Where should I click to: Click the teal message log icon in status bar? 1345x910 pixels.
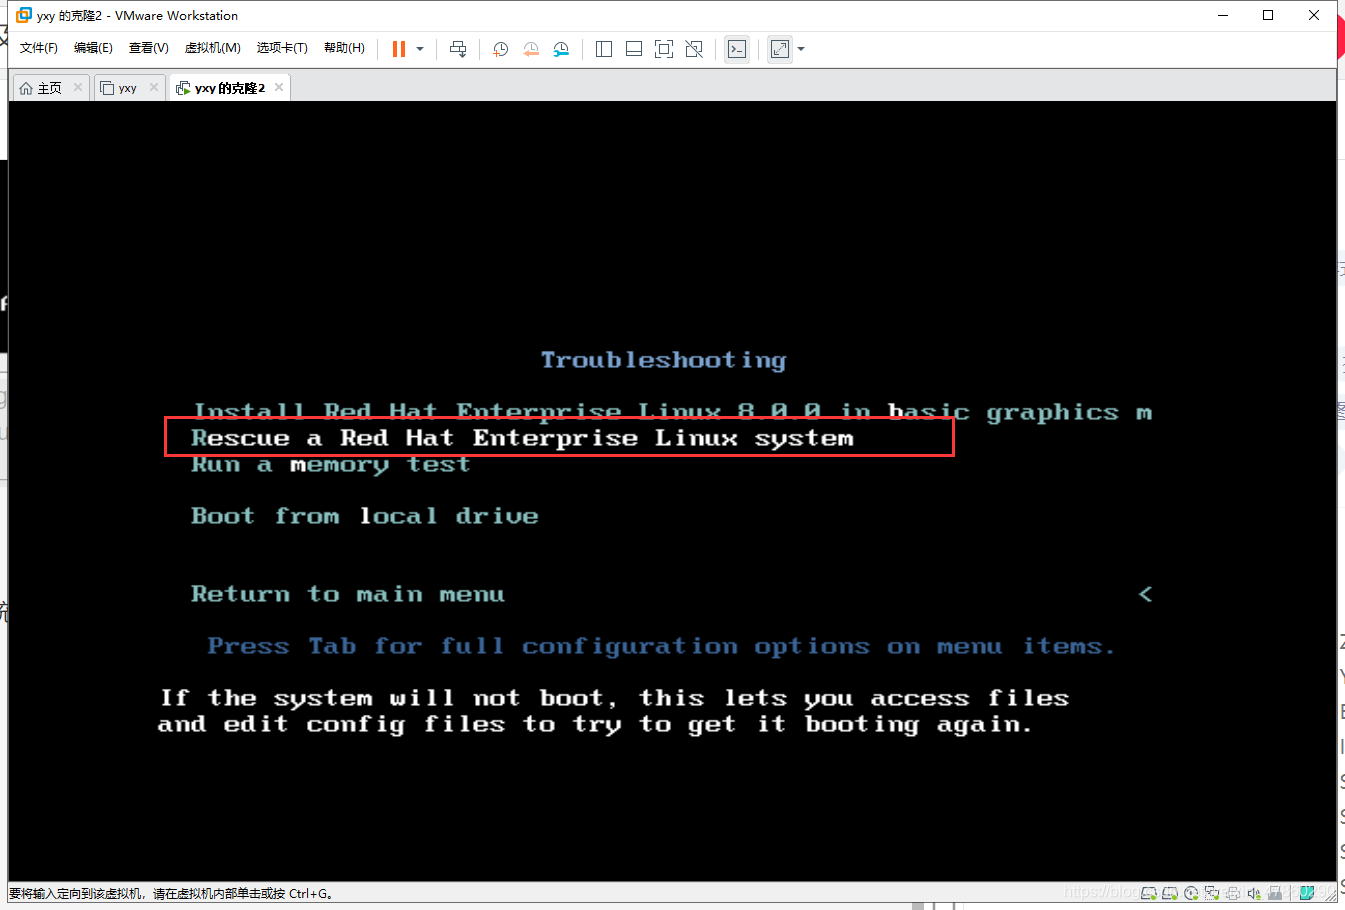point(1307,893)
